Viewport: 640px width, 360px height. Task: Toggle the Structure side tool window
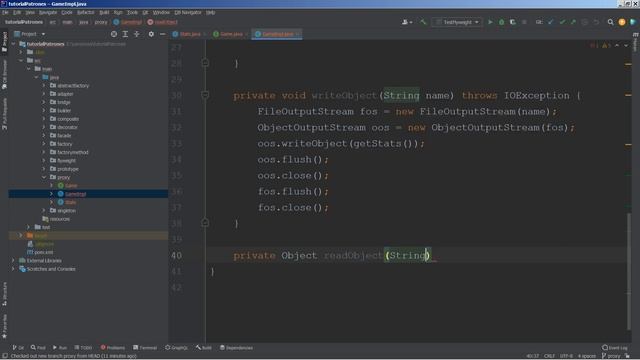click(4, 293)
